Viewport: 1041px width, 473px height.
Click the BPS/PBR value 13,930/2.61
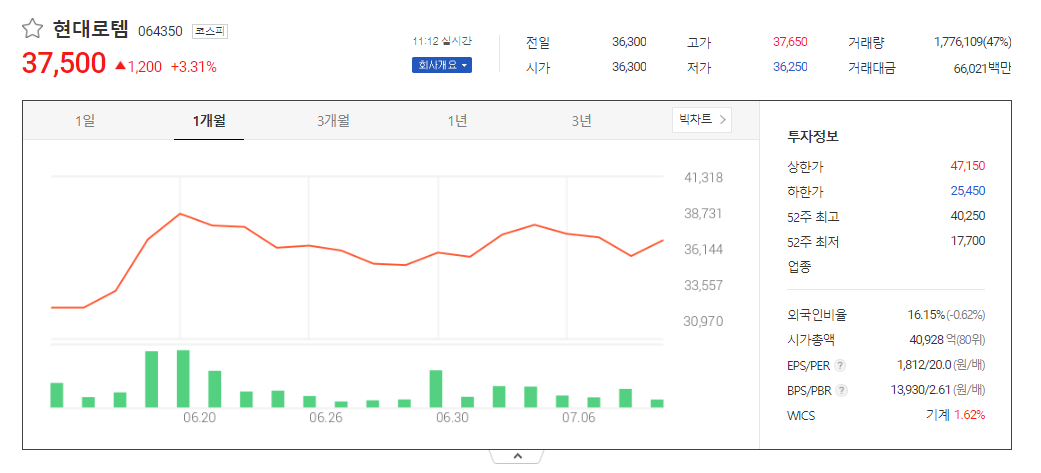(x=921, y=391)
